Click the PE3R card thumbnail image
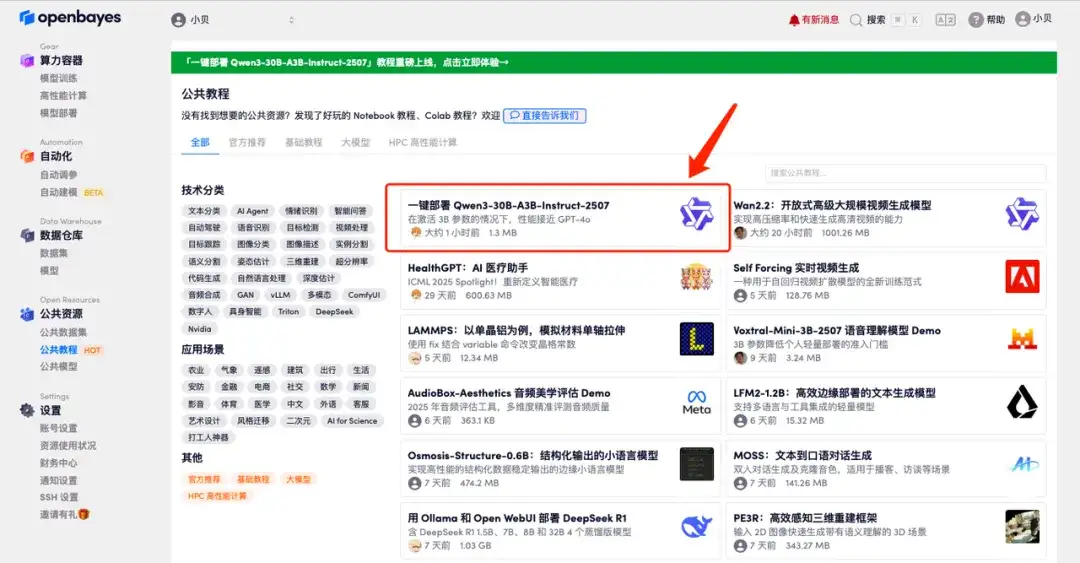 coord(1022,527)
